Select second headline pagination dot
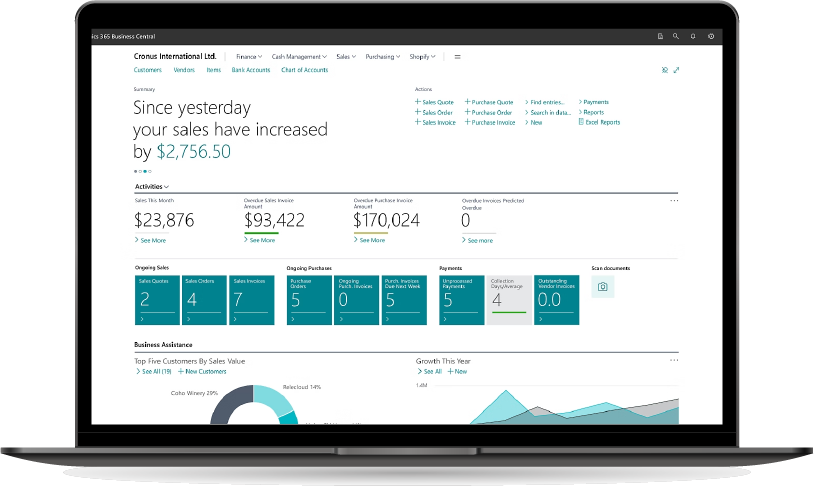 coord(140,171)
